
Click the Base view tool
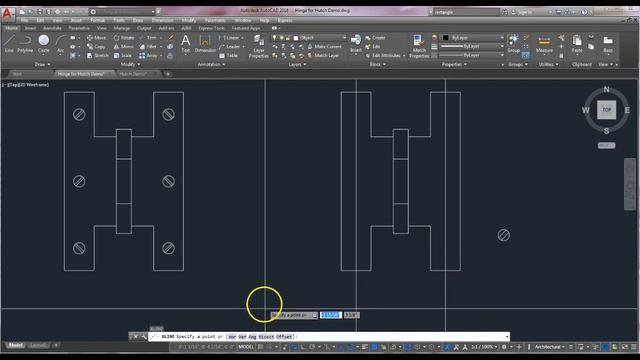point(608,44)
